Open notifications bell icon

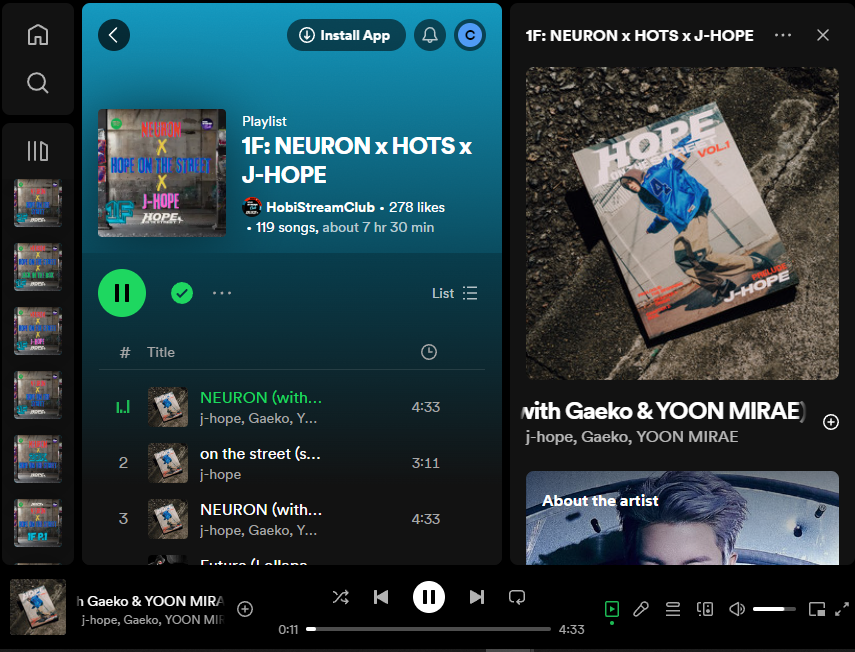click(x=430, y=35)
